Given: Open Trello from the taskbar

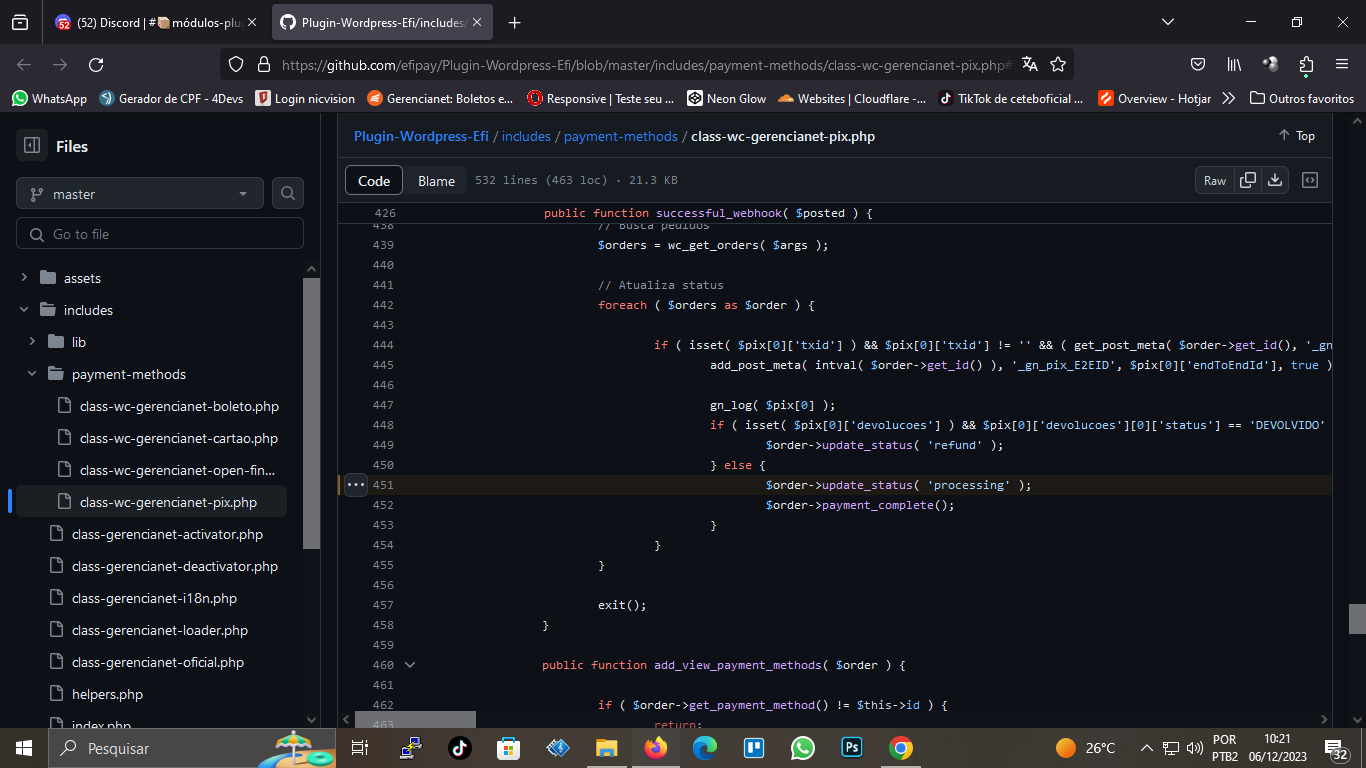Looking at the screenshot, I should pos(754,748).
